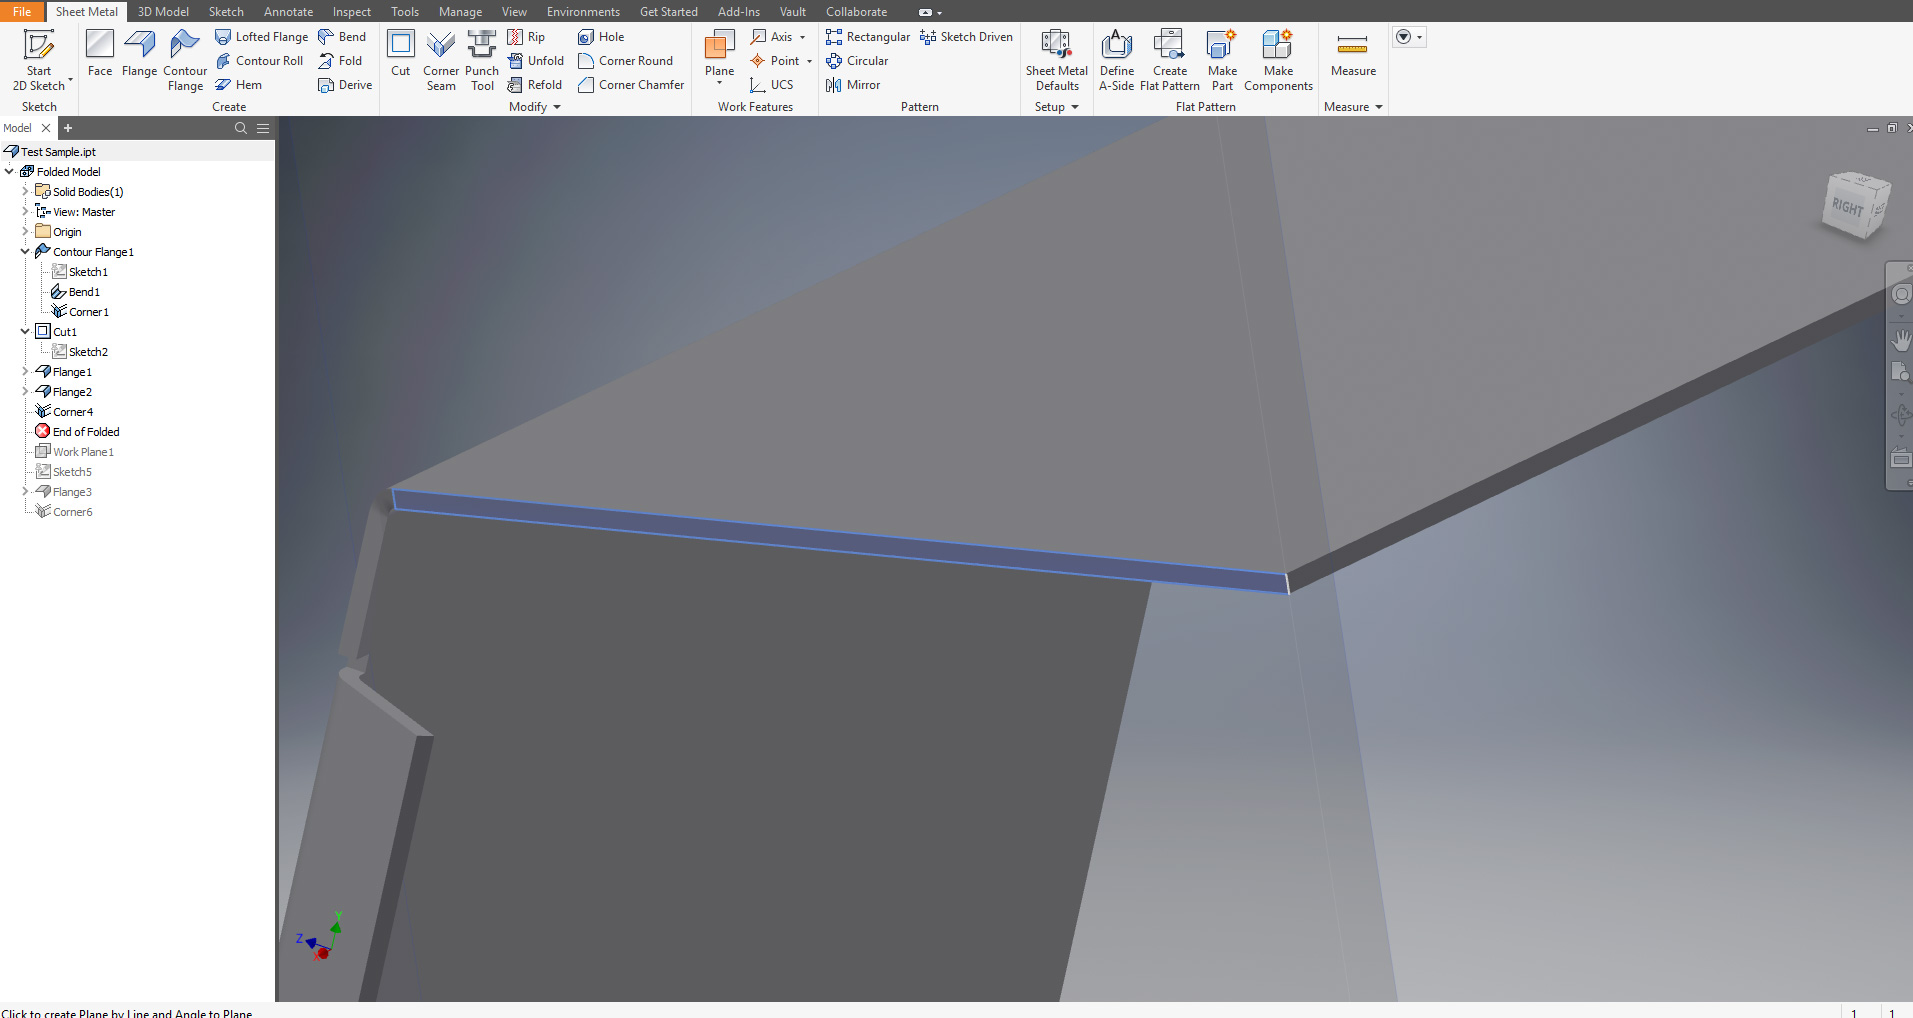Choose the Lofted Flange tool

(262, 37)
